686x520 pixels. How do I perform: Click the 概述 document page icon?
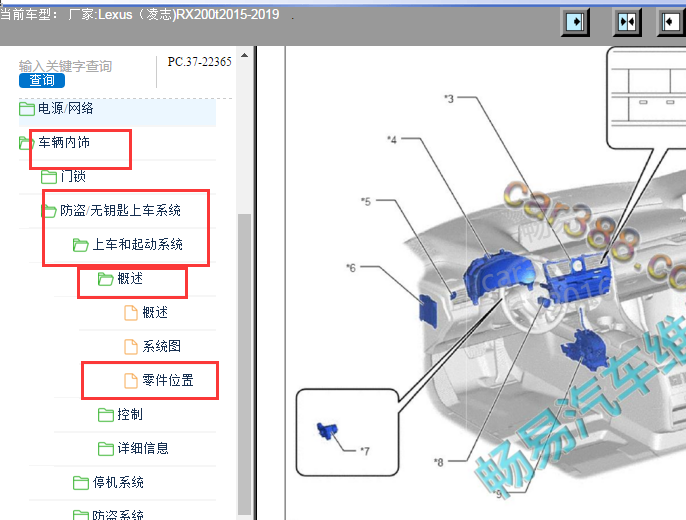point(131,313)
